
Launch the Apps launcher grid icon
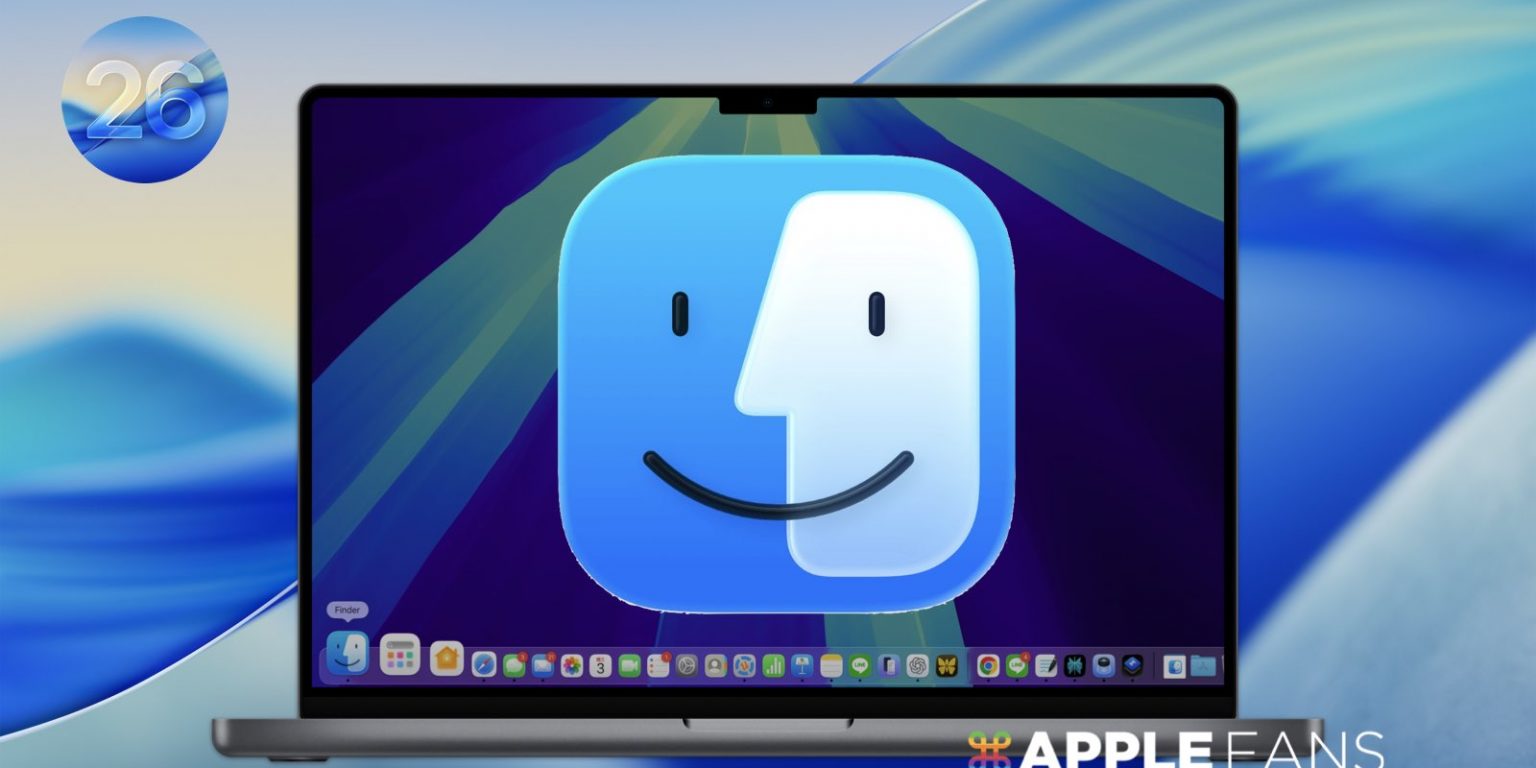(x=400, y=656)
